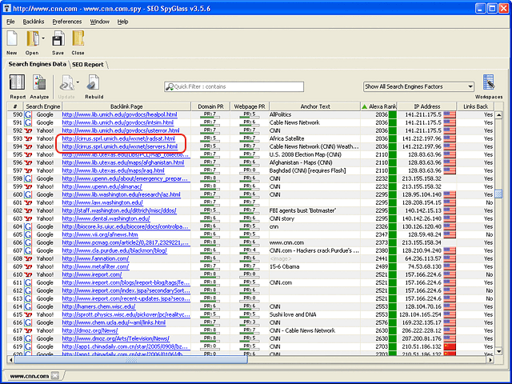Click the horizontal scrollbar thumb
The width and height of the screenshot is (512, 384).
(x=131, y=360)
